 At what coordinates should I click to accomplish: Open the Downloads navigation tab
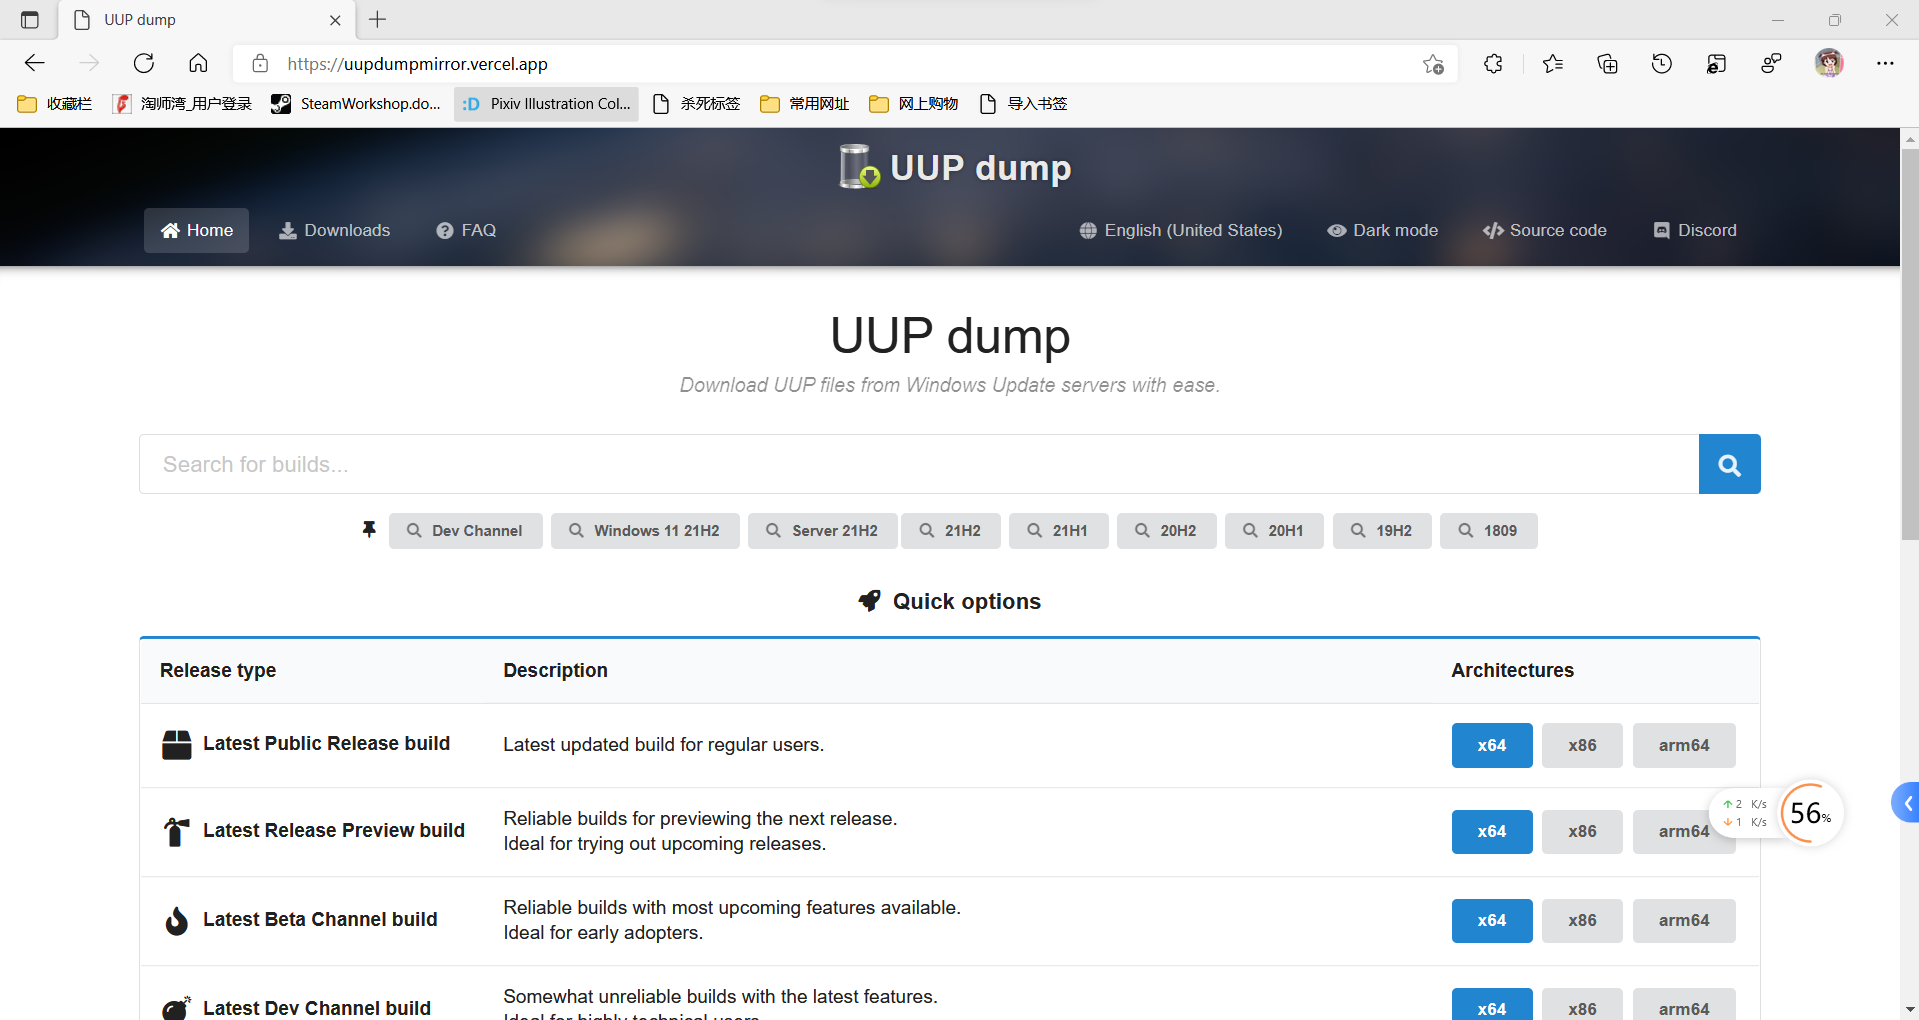tap(334, 230)
